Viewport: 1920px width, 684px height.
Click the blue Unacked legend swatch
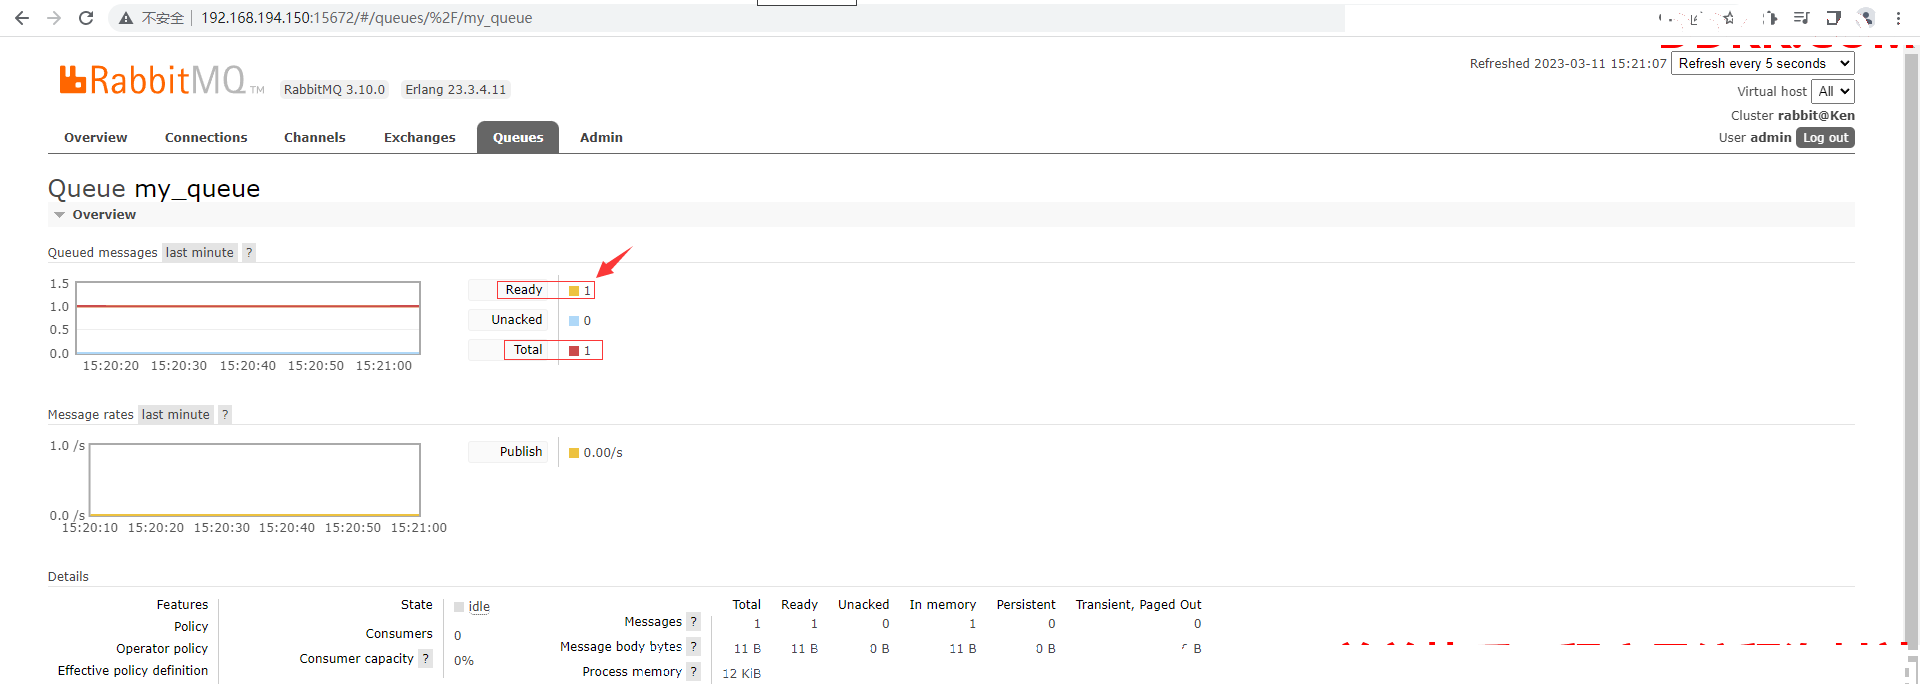[574, 321]
